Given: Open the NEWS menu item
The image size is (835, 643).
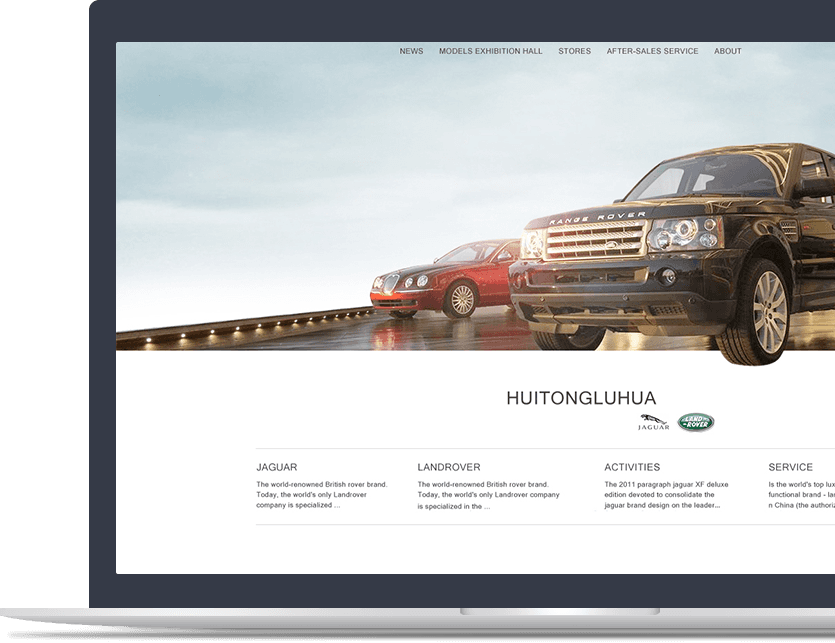Looking at the screenshot, I should [411, 51].
